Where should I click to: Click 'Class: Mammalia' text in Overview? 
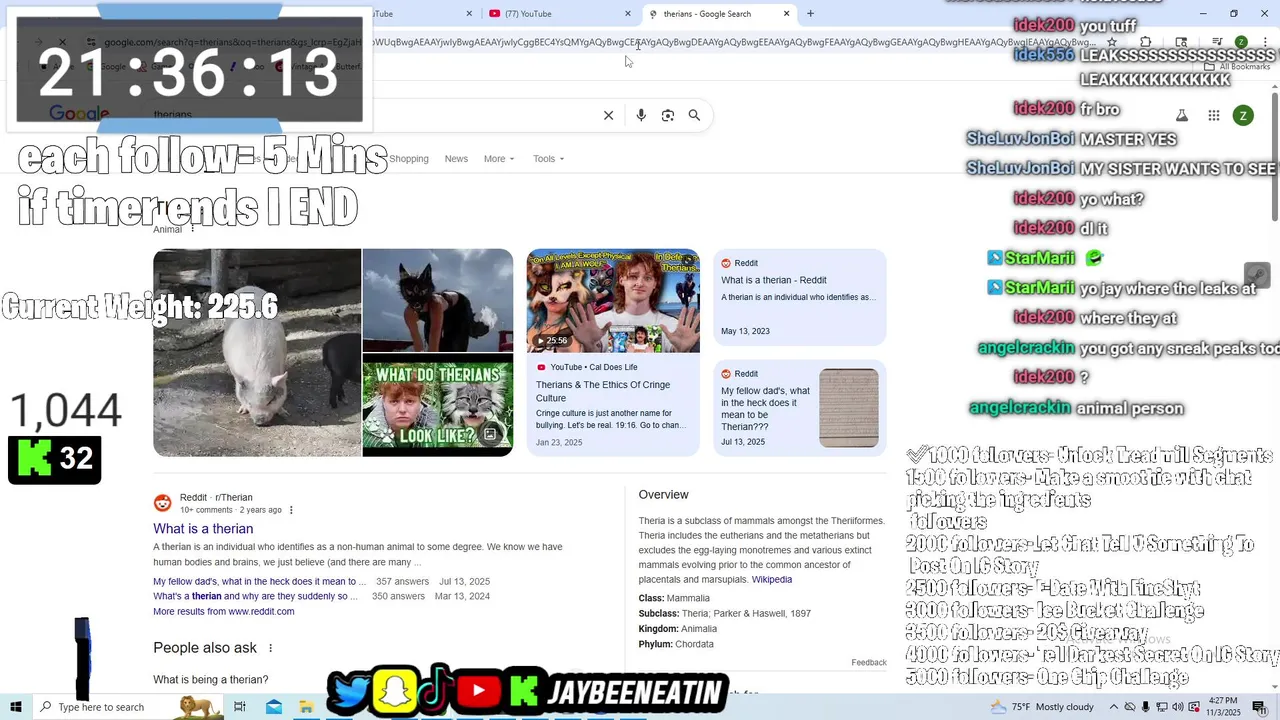click(674, 598)
